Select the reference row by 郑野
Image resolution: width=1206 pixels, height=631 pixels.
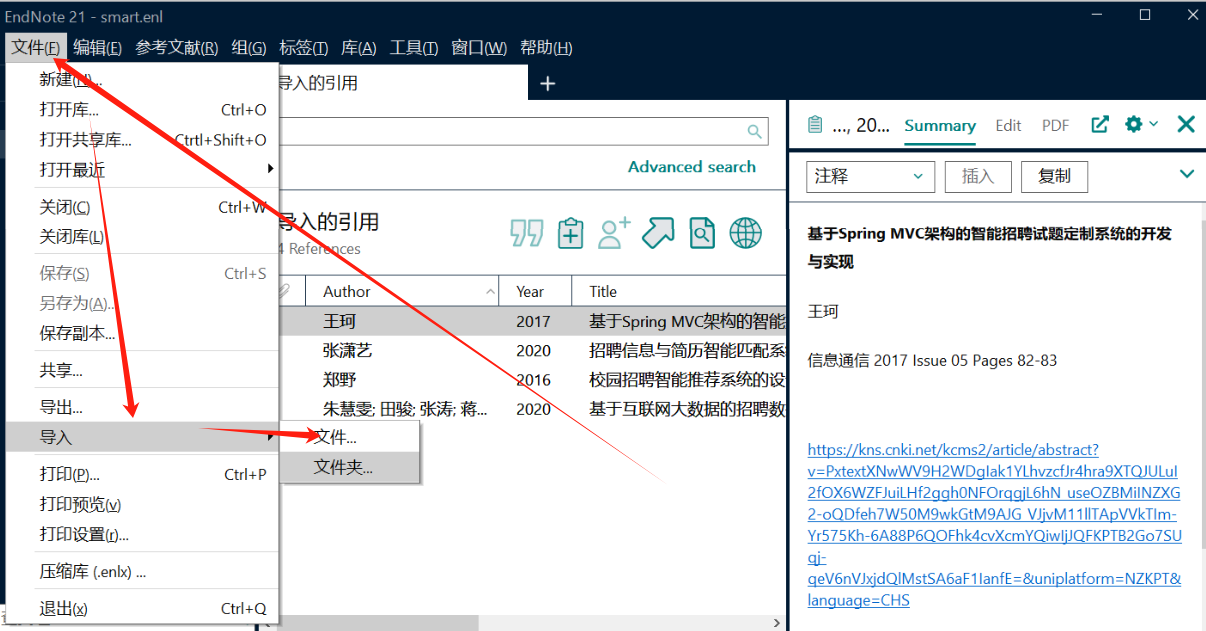tap(531, 380)
